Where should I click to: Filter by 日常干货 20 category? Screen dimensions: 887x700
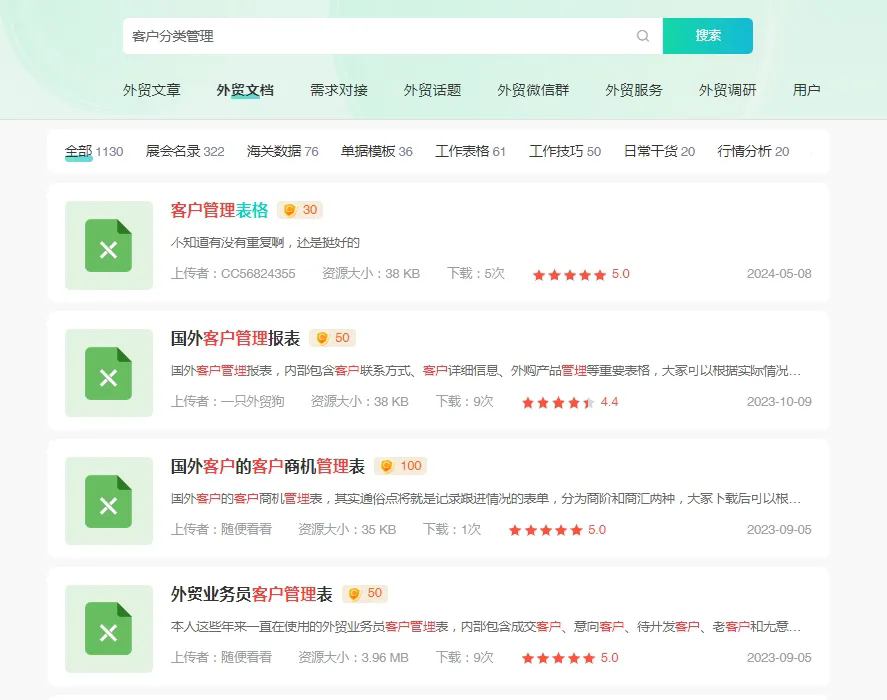[x=659, y=152]
